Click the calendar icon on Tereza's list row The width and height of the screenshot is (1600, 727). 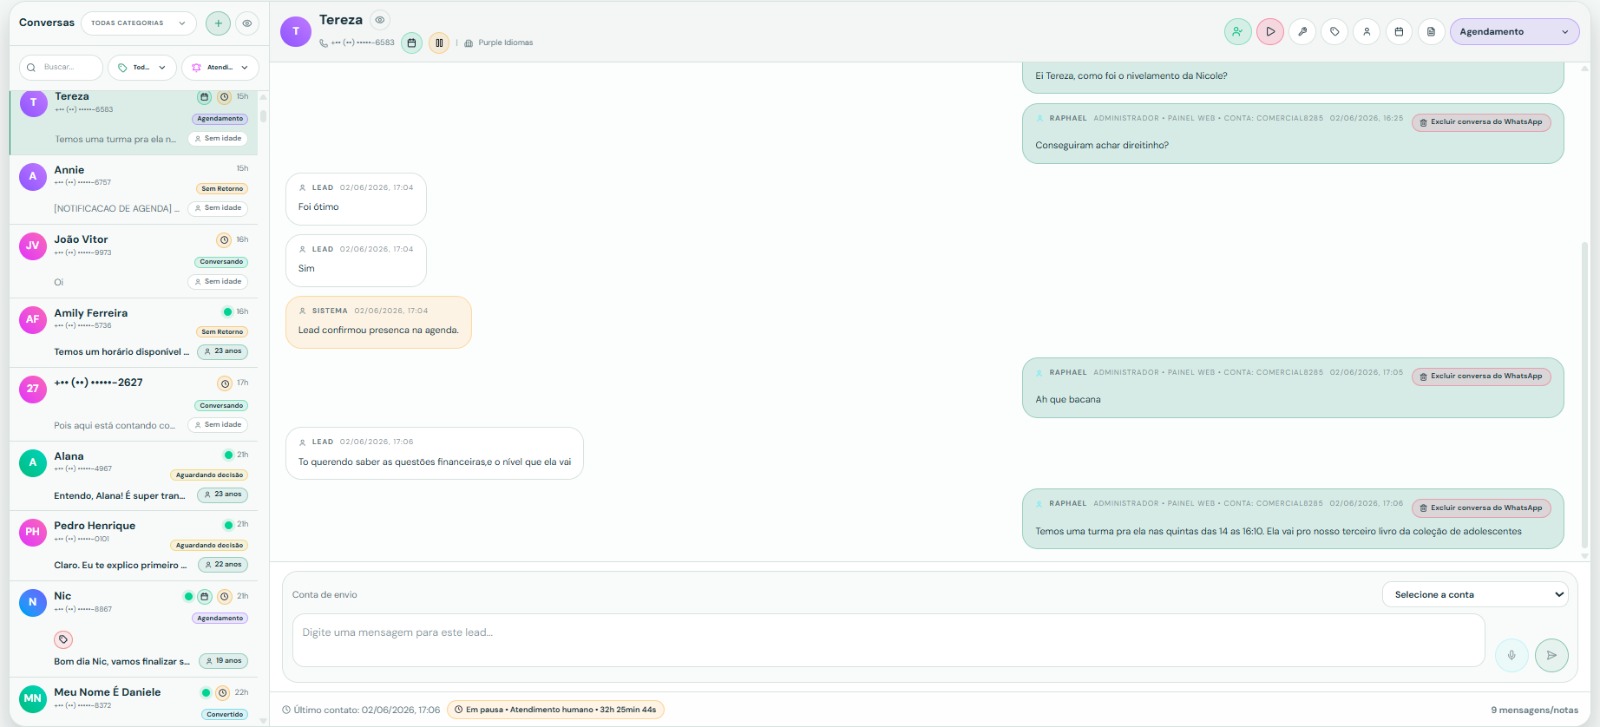(204, 97)
